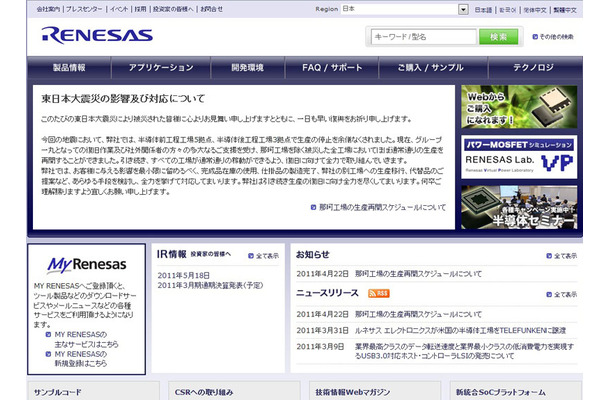Click the IR情報 heading

pyautogui.click(x=172, y=254)
